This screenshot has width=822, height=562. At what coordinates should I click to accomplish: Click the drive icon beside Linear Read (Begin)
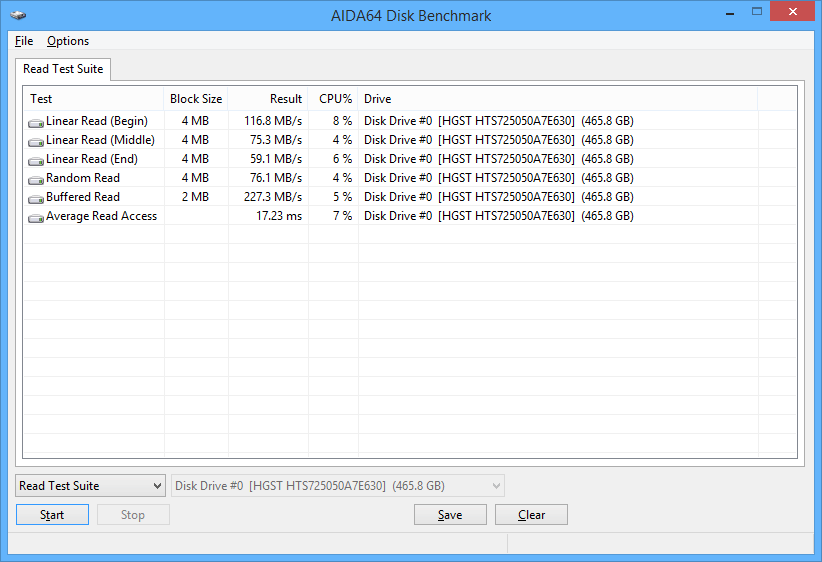[36, 123]
